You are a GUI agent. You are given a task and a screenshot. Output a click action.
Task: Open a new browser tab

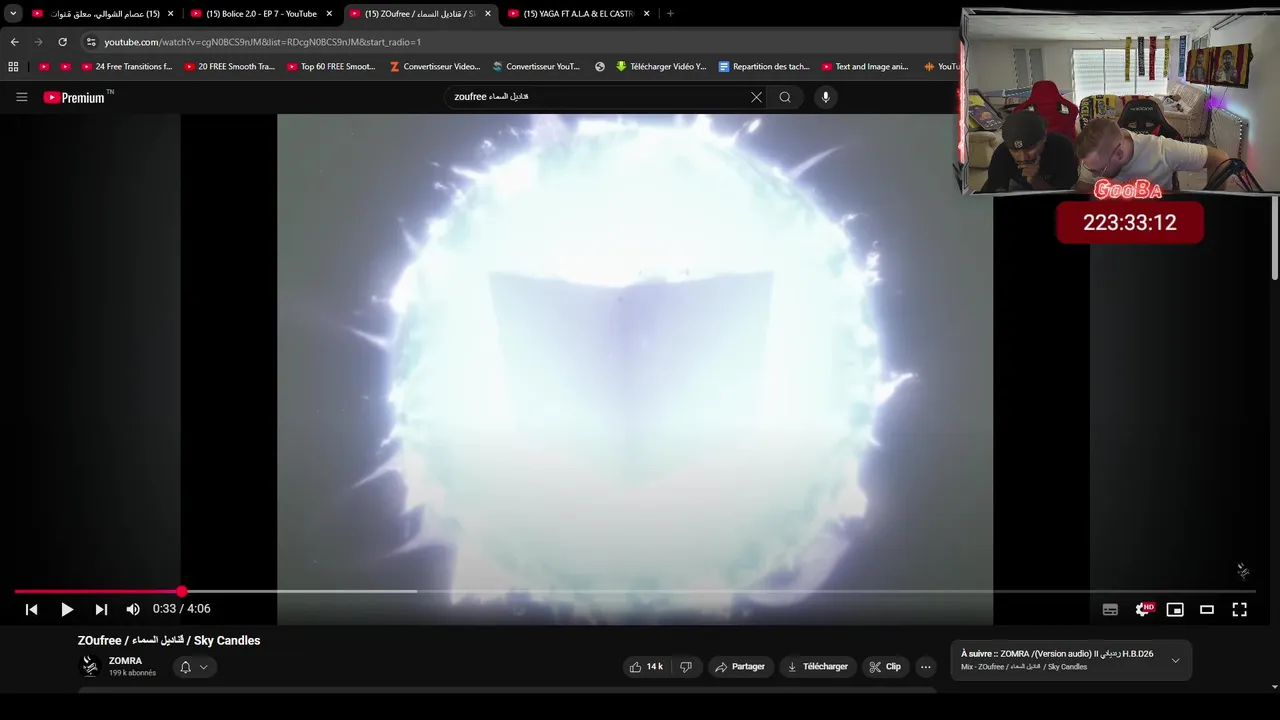click(670, 14)
